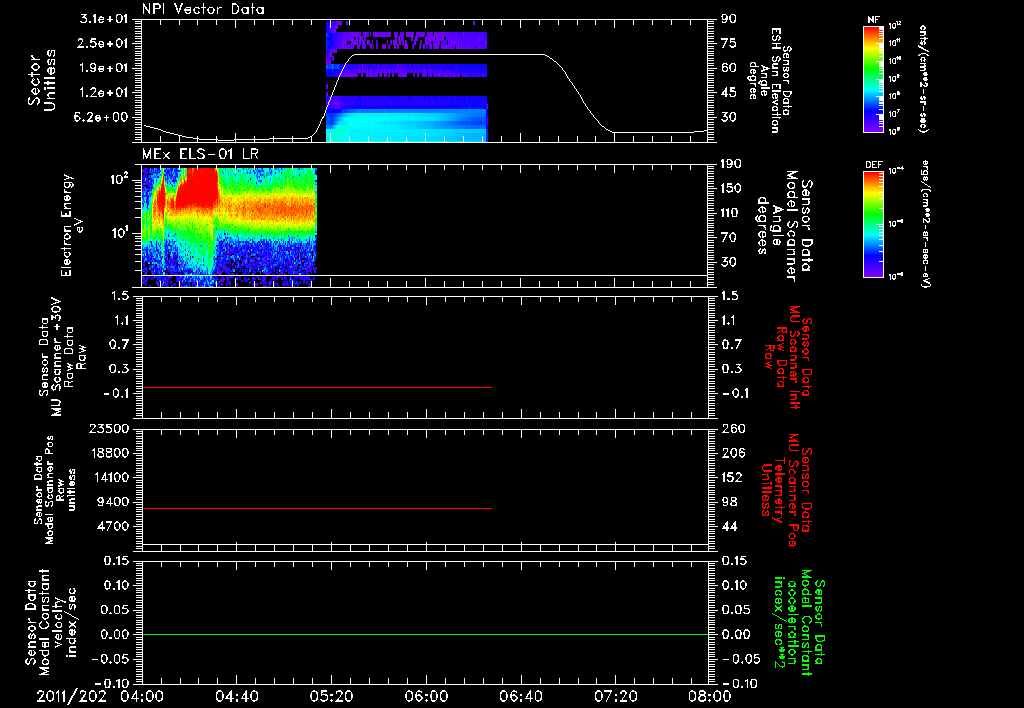Click the red Scanner Pos trace near 9400
Image resolution: width=1024 pixels, height=708 pixels.
pyautogui.click(x=317, y=508)
